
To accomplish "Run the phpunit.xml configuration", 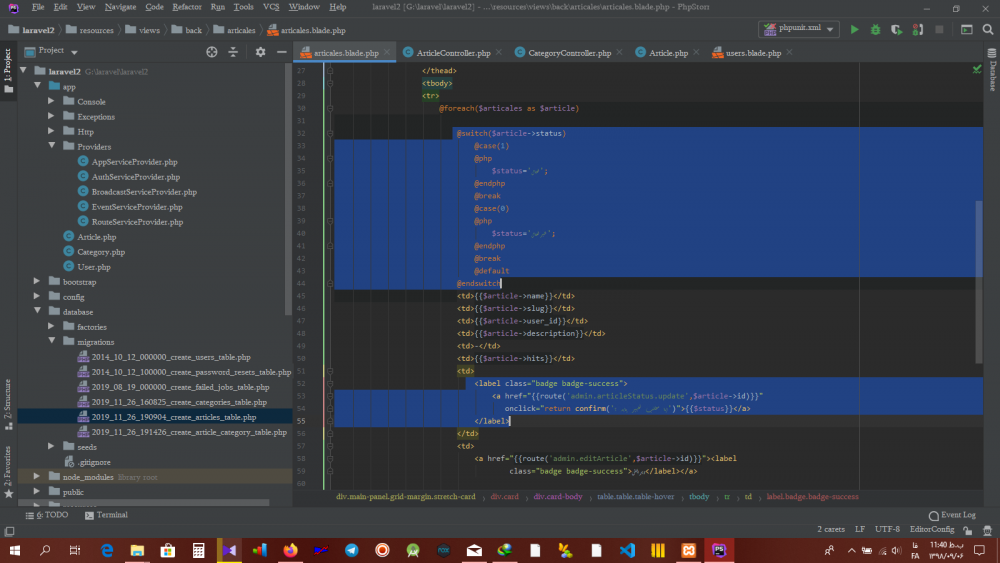I will pyautogui.click(x=854, y=30).
